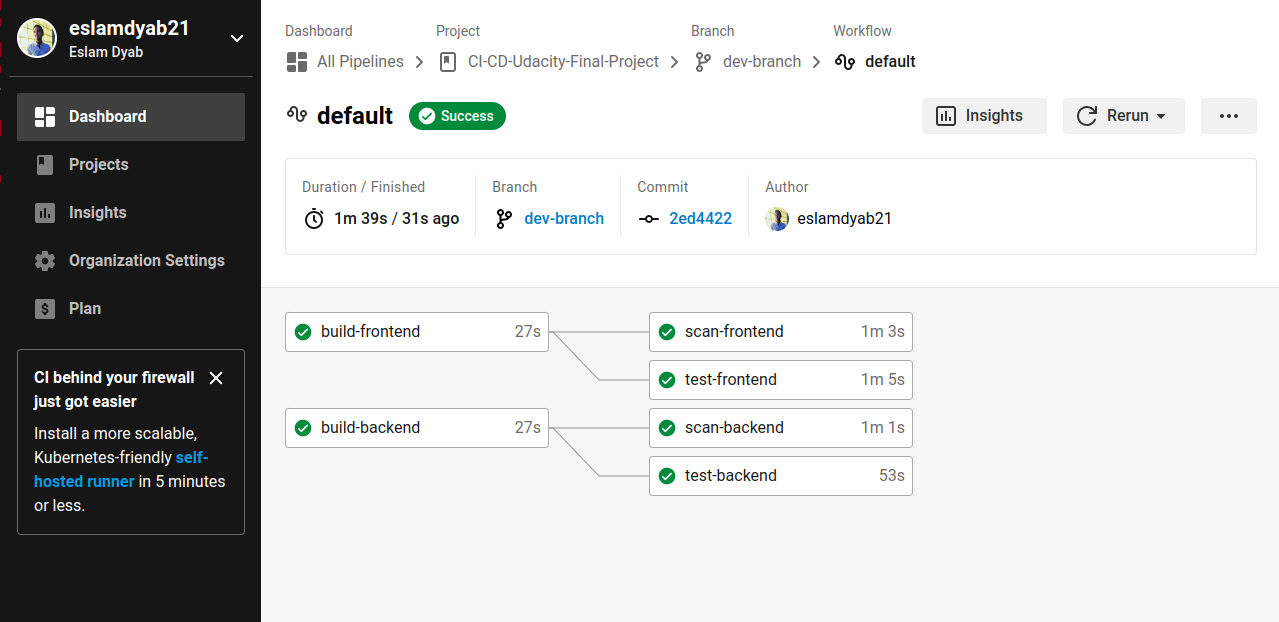Click the Success status badge
The image size is (1279, 622).
coord(457,116)
